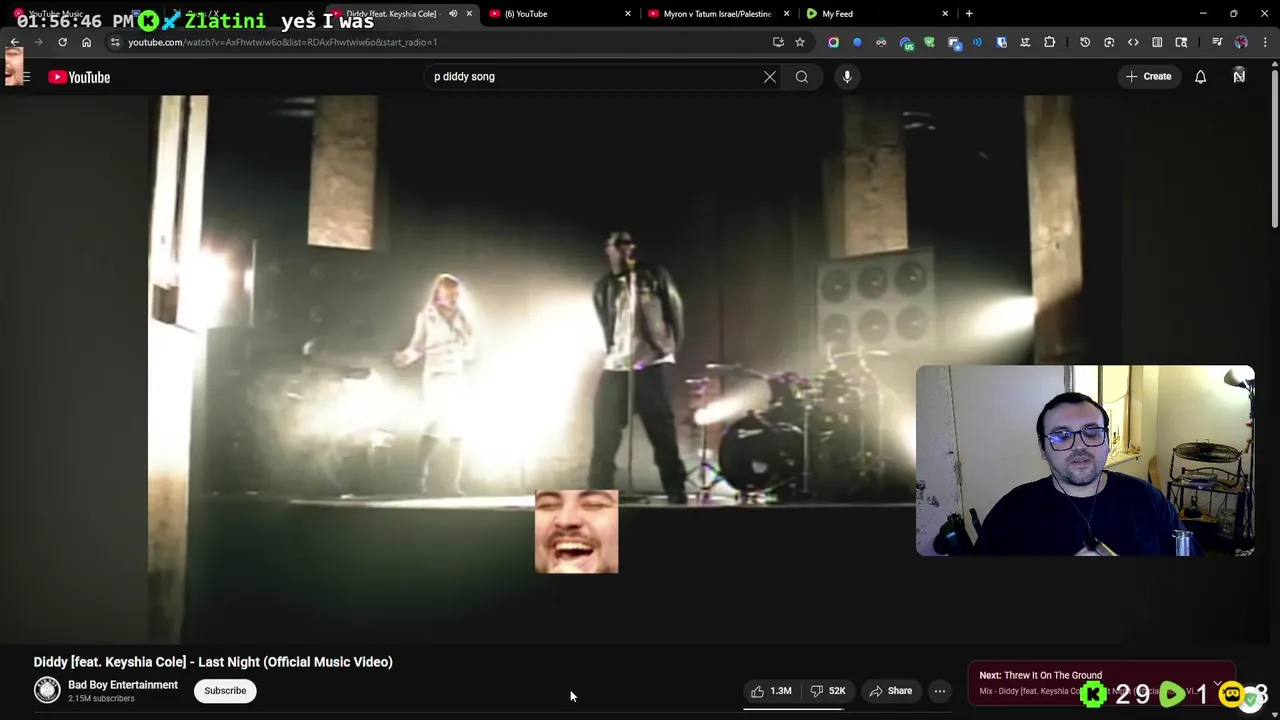Click the Bad Boy Entertainment channel avatar

pyautogui.click(x=47, y=690)
